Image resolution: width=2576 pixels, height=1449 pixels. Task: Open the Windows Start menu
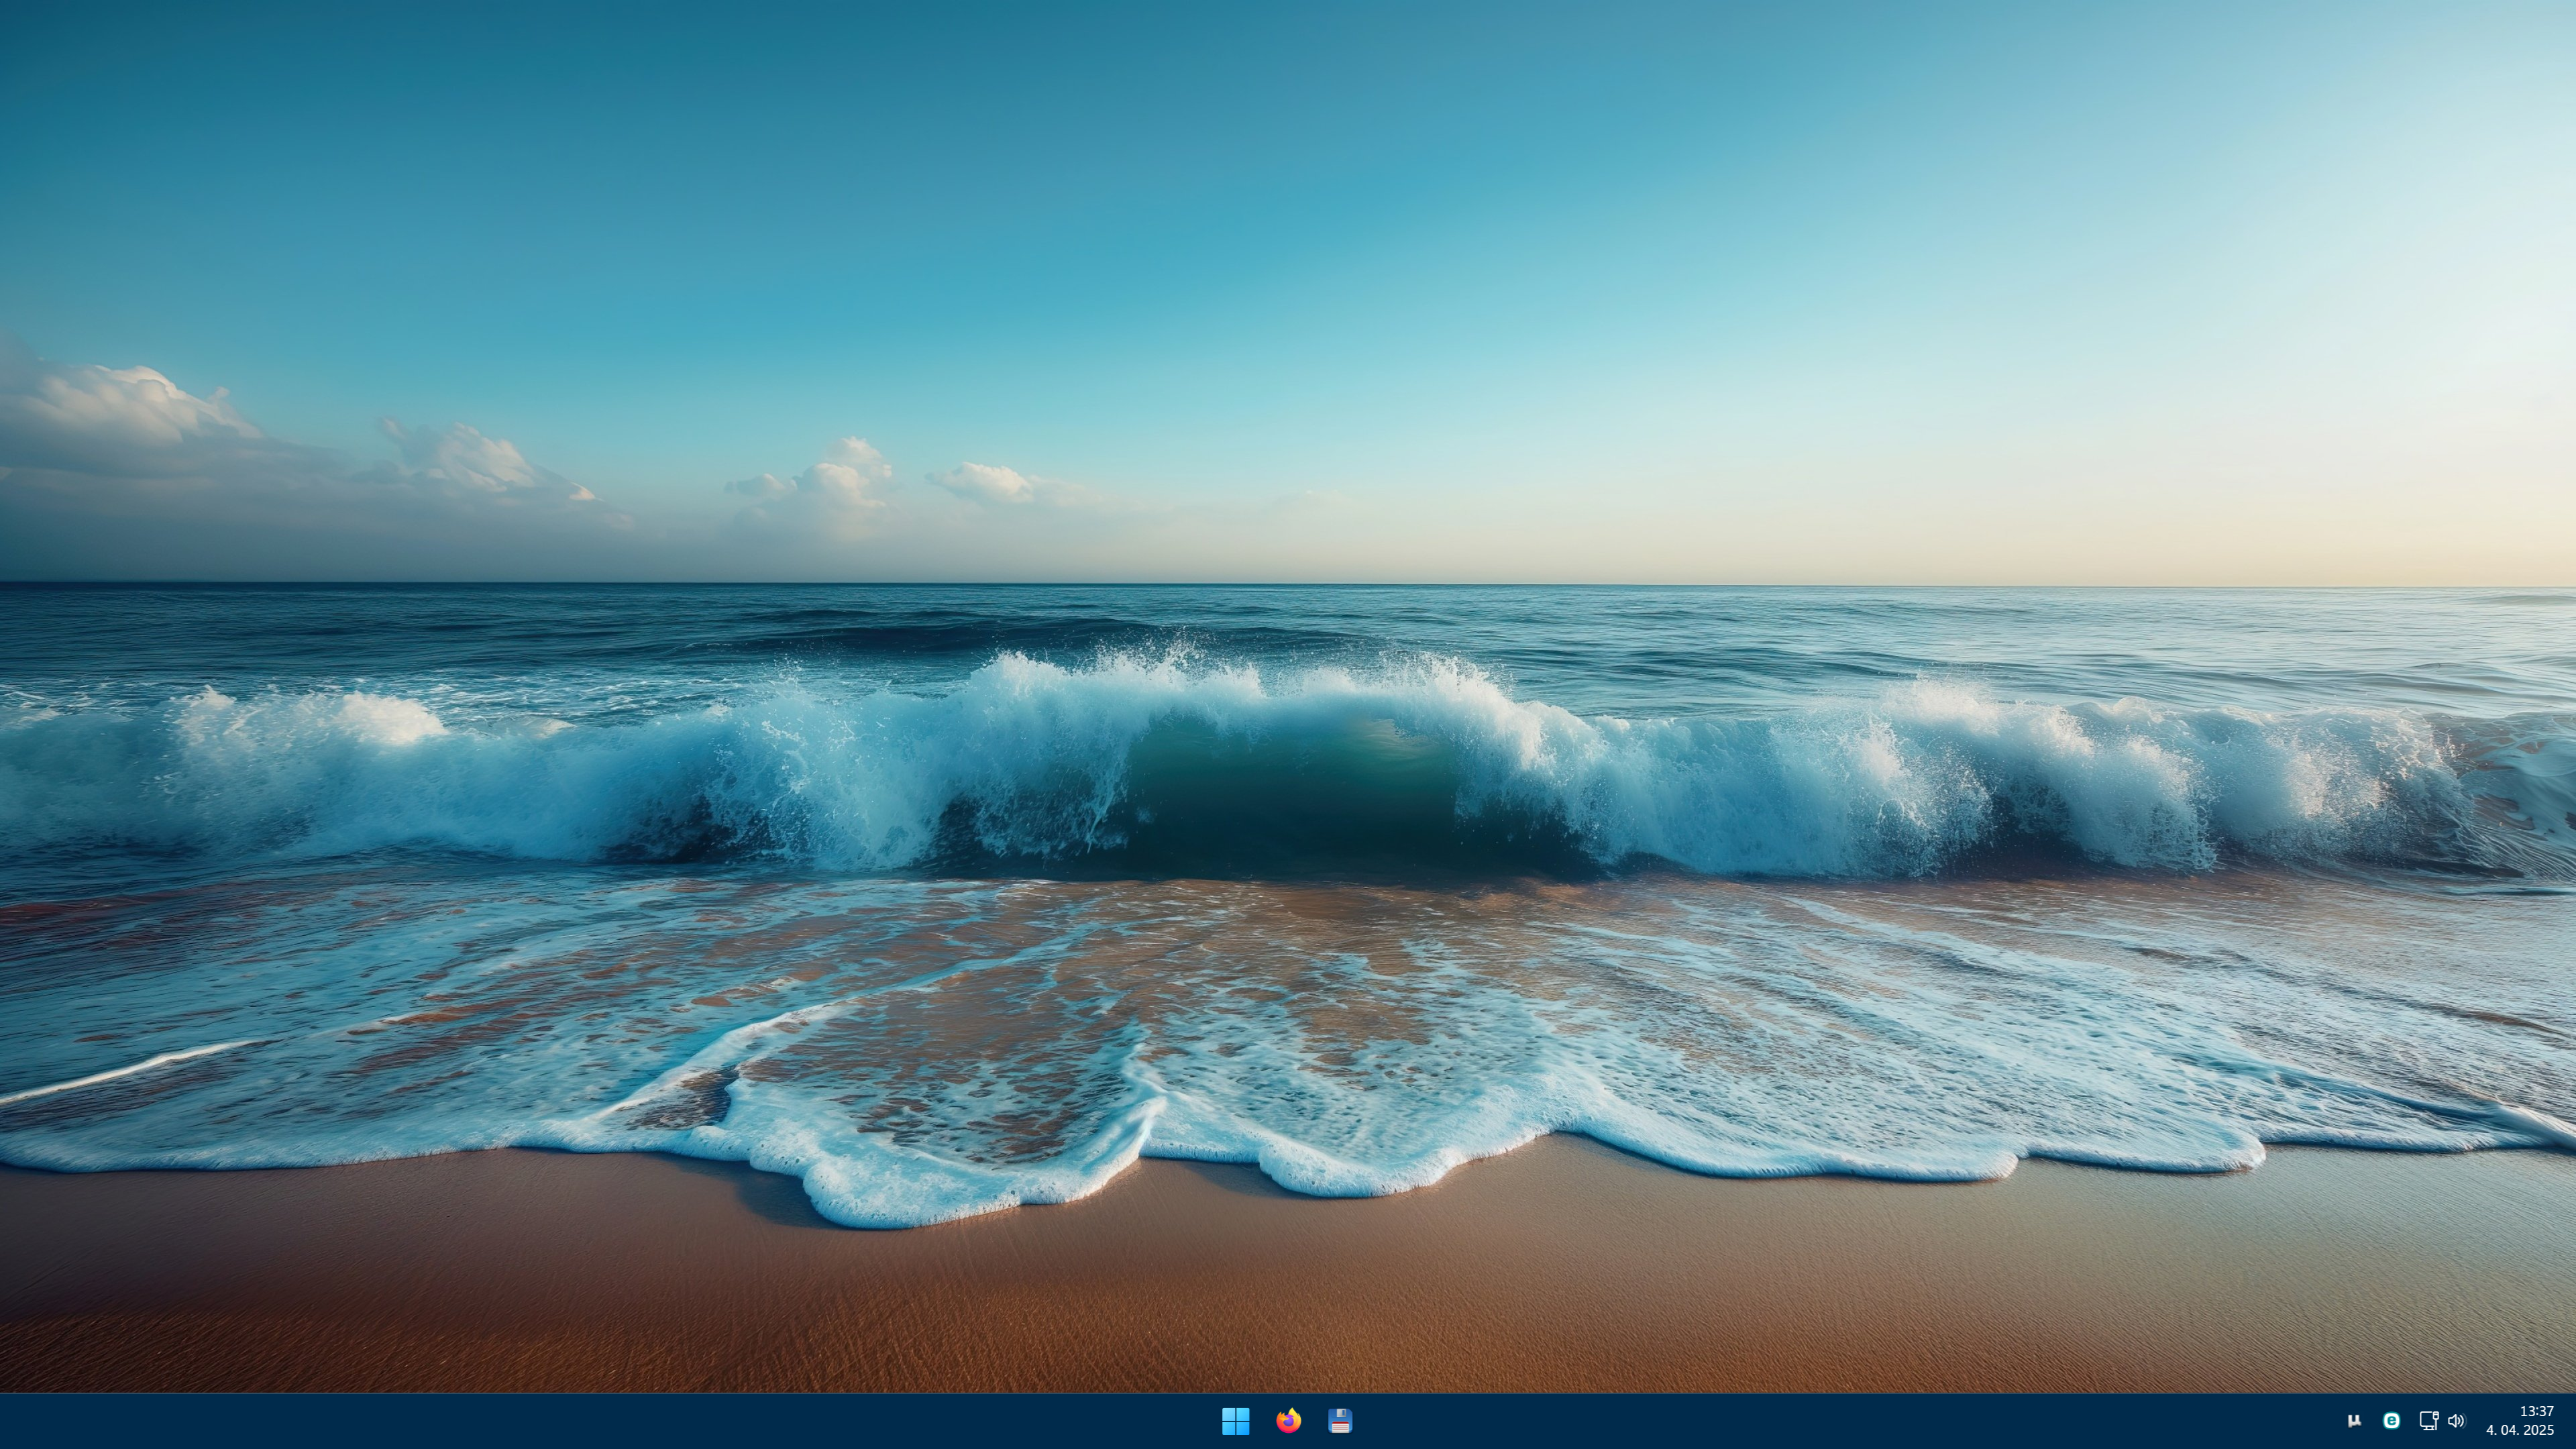1235,1421
